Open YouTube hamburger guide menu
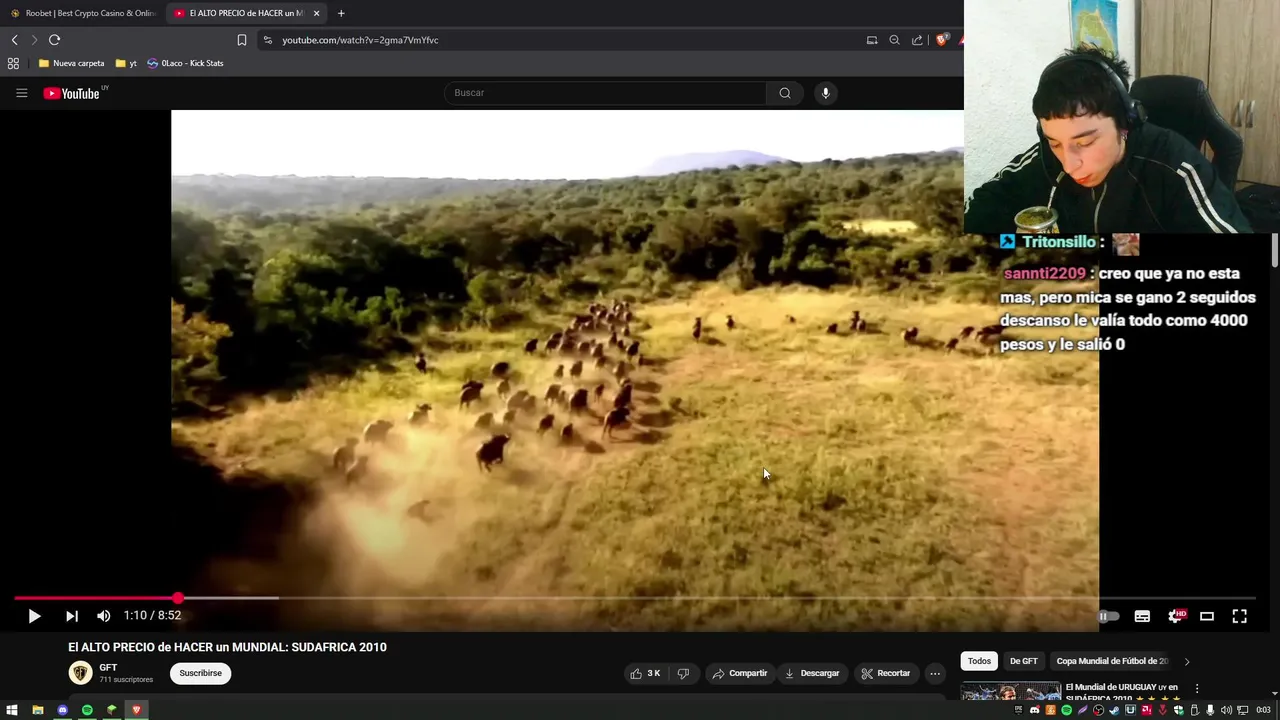Screen dimensions: 1280x720 21,93
